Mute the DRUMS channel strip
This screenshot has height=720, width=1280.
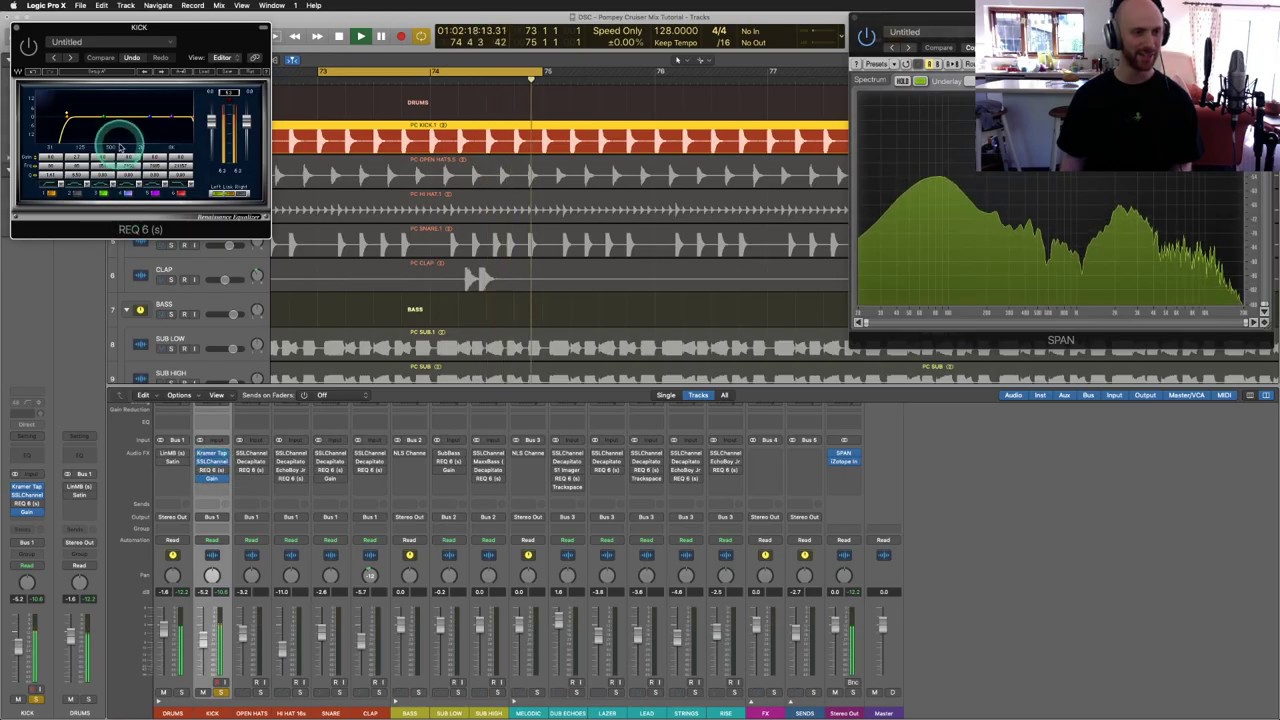(x=163, y=692)
